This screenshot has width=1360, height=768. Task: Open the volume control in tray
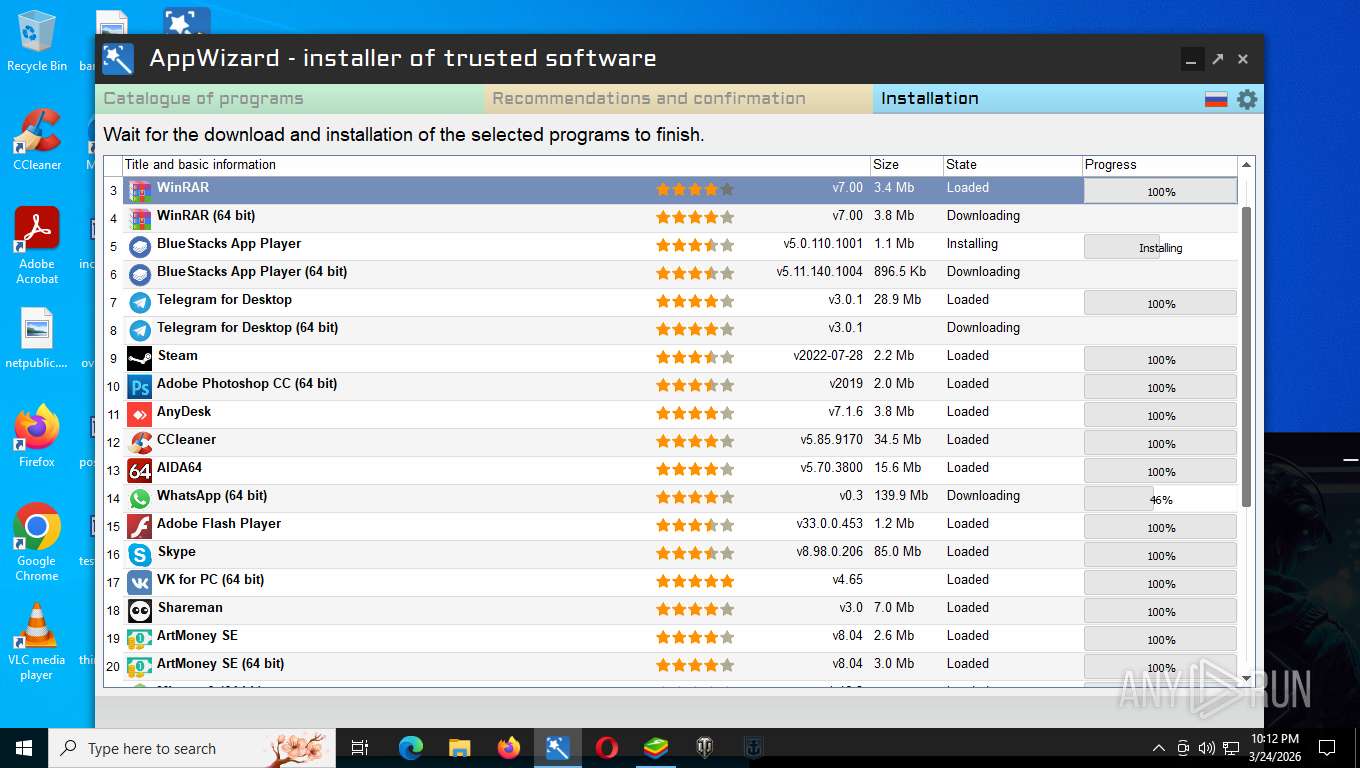click(x=1206, y=748)
